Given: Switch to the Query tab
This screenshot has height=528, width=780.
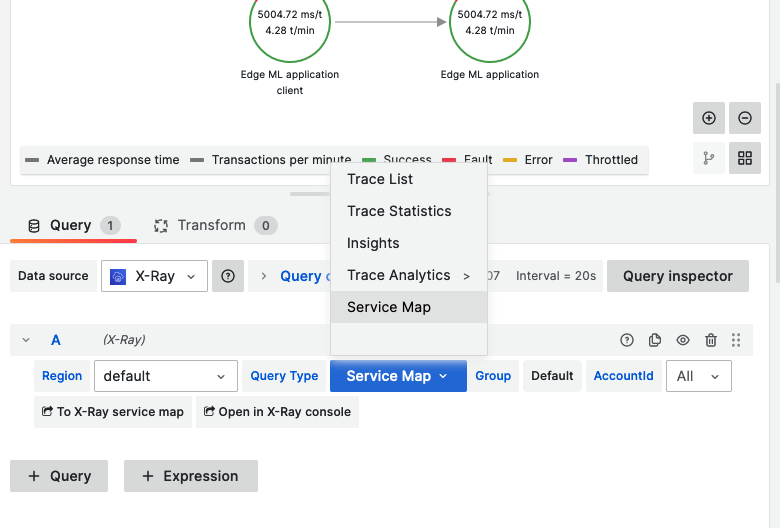Looking at the screenshot, I should tap(73, 225).
